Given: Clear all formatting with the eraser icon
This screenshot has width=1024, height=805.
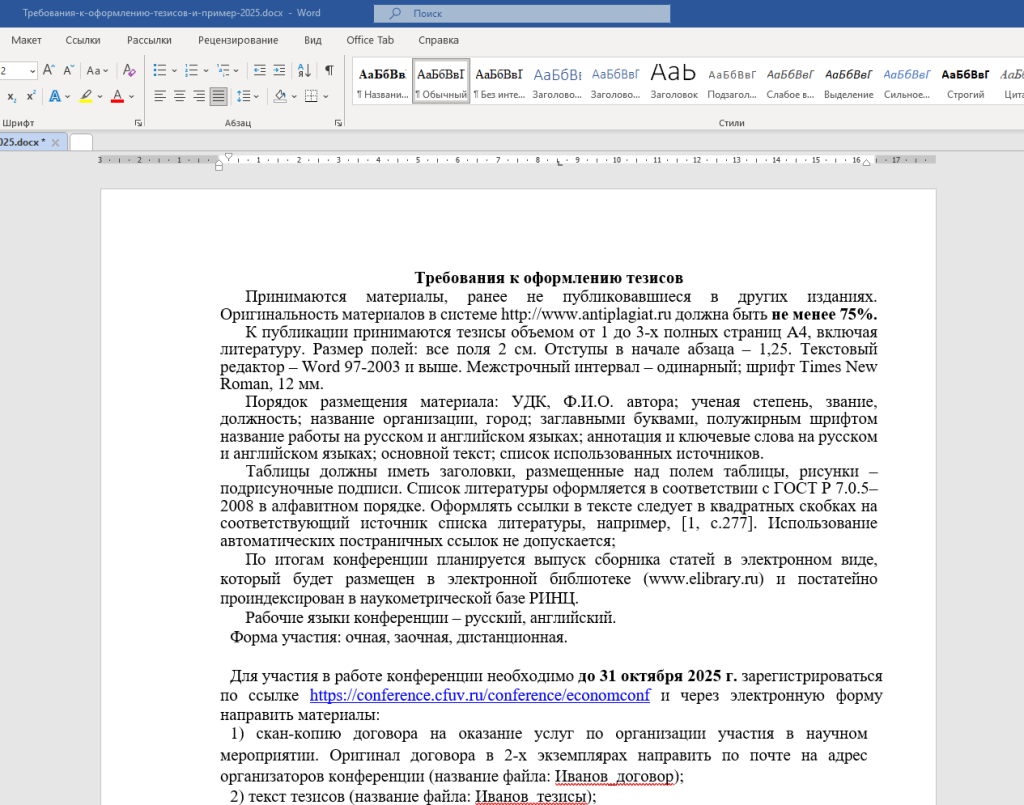Looking at the screenshot, I should [x=129, y=71].
